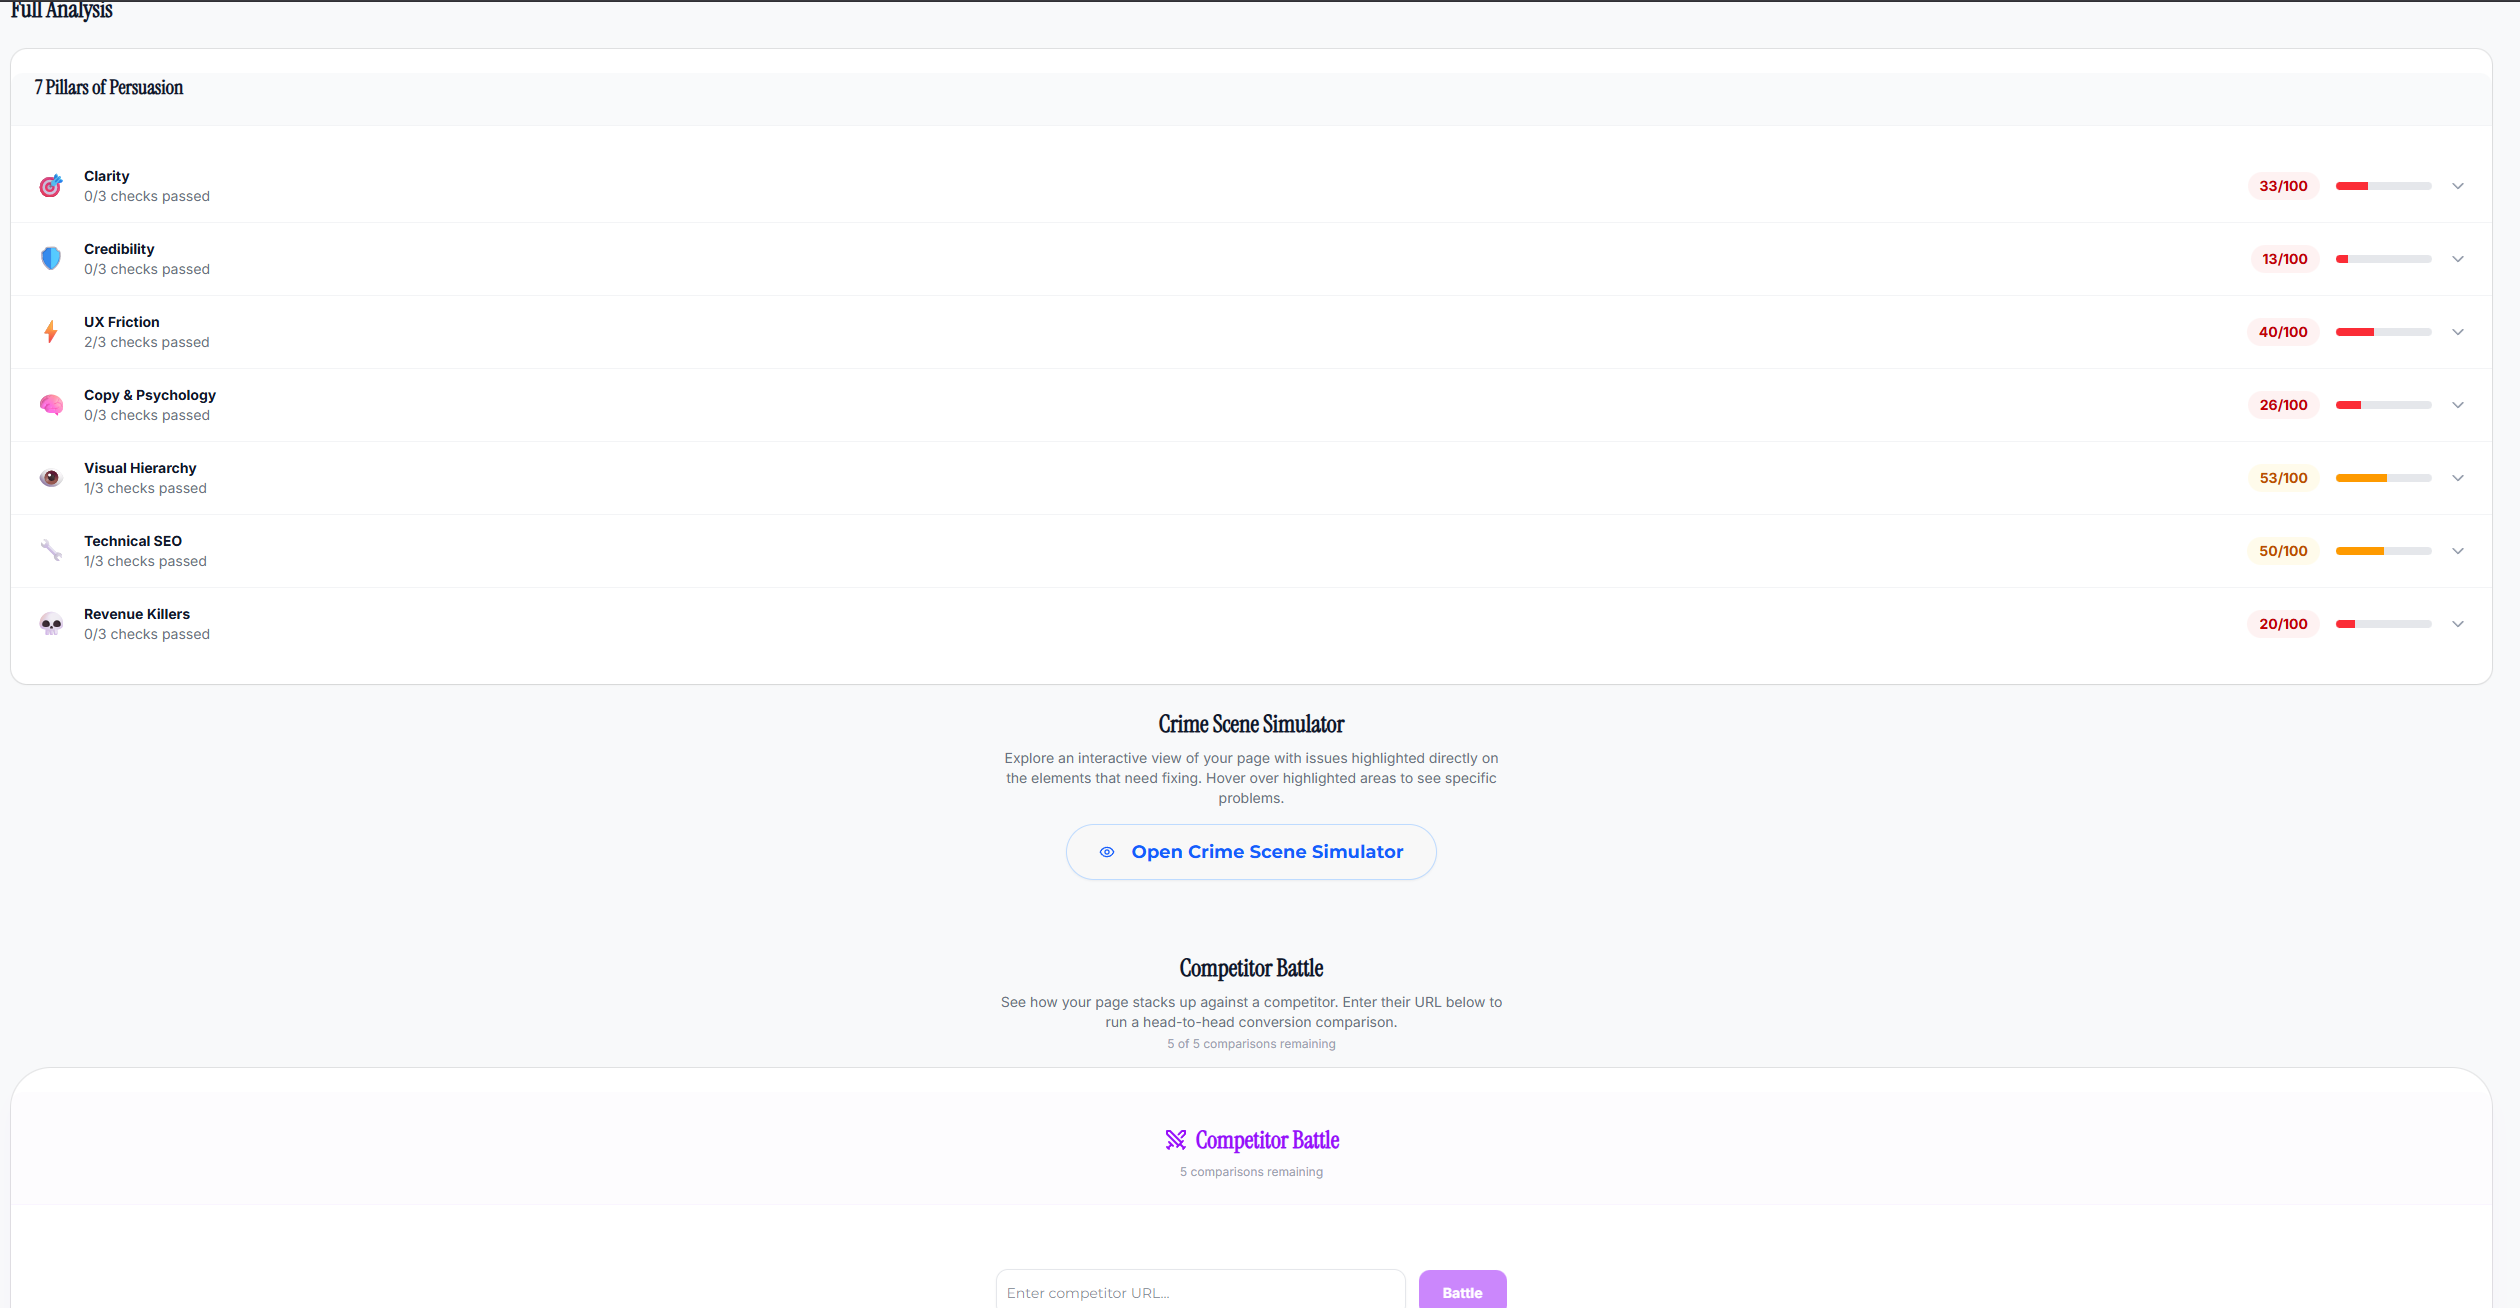The width and height of the screenshot is (2520, 1308).
Task: Select the Full Analysis heading
Action: [x=62, y=12]
